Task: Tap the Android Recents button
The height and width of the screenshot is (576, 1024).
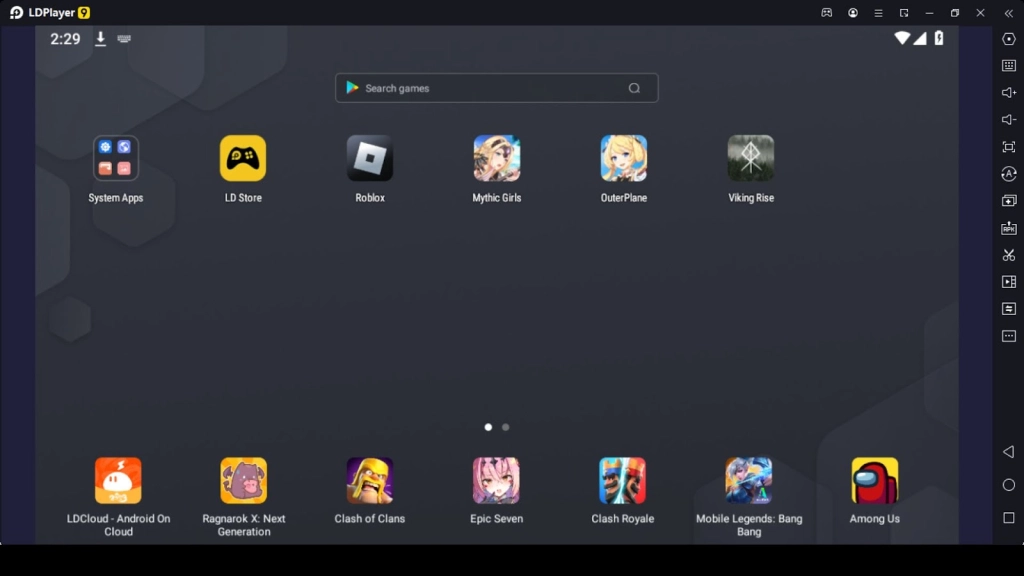Action: tap(1009, 518)
